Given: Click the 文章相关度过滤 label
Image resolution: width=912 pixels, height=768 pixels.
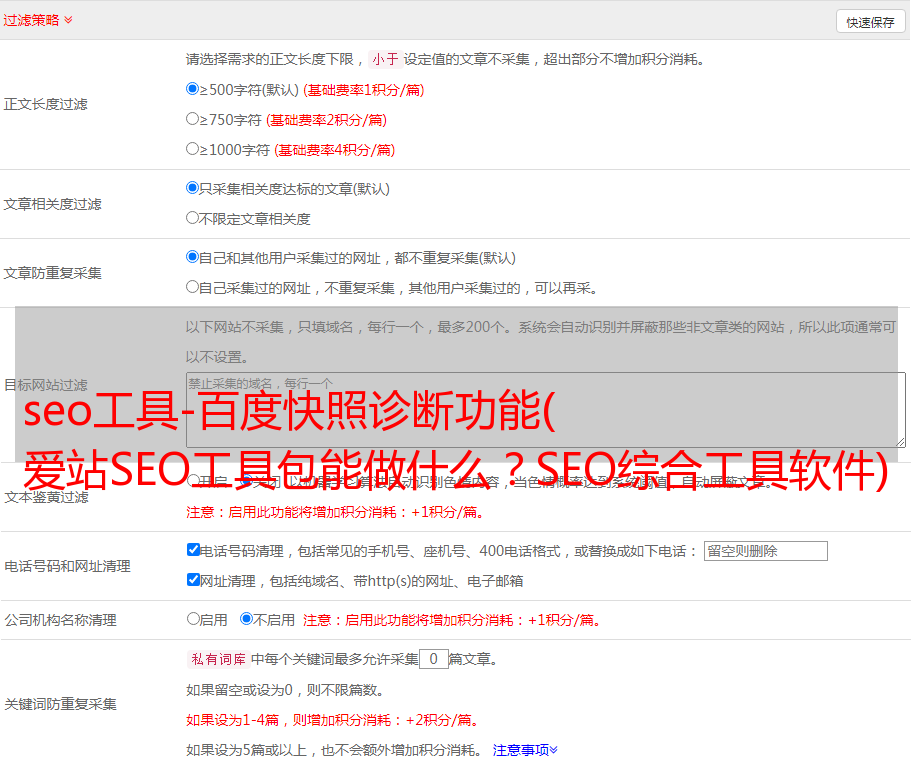Looking at the screenshot, I should (x=52, y=204).
